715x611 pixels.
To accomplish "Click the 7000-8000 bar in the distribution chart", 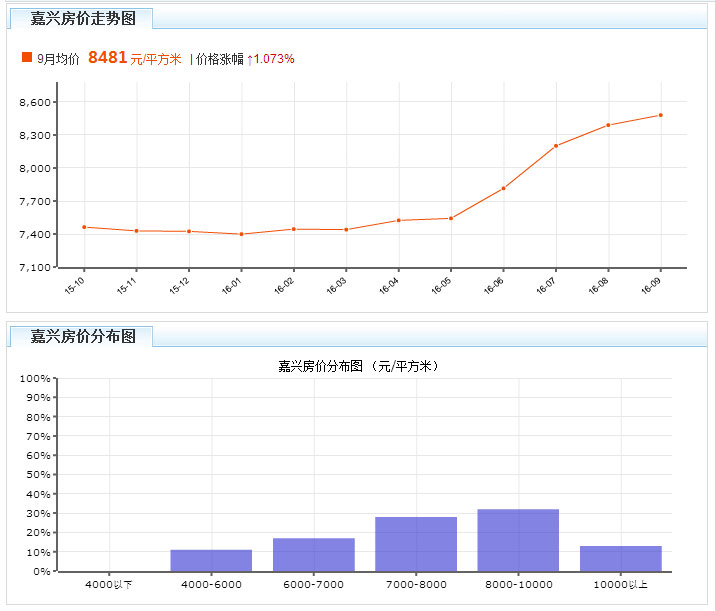I will pyautogui.click(x=416, y=544).
